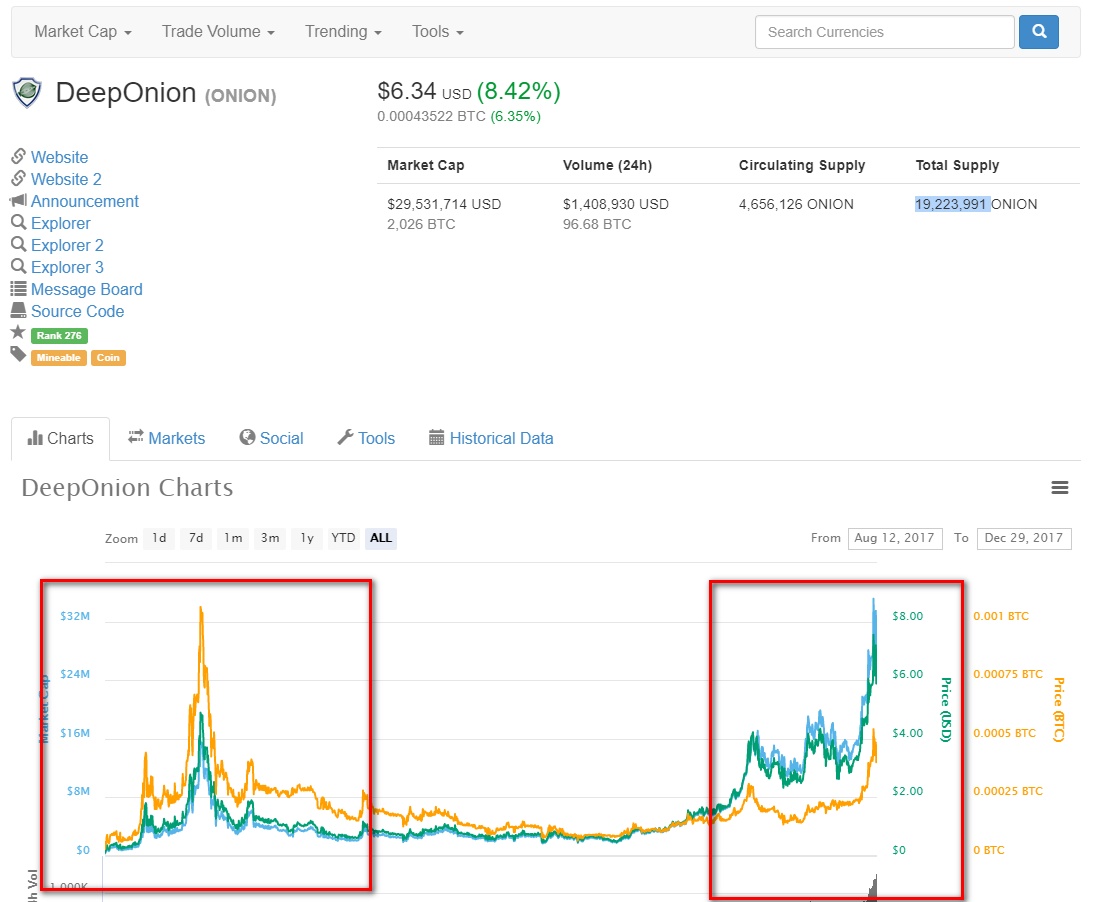The height and width of the screenshot is (902, 1098).
Task: Click the Mineable tag
Action: point(59,358)
